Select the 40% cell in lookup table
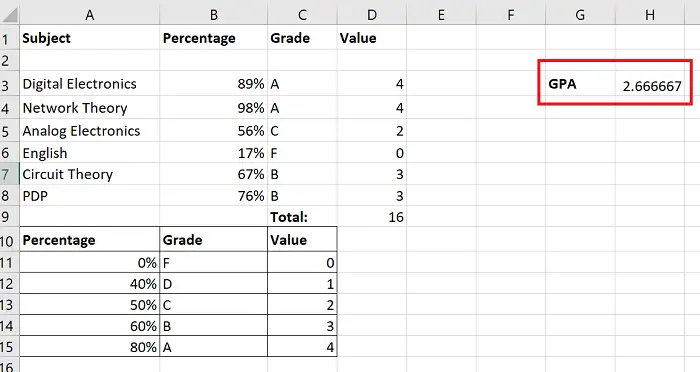Viewport: 700px width, 372px height. [89, 284]
